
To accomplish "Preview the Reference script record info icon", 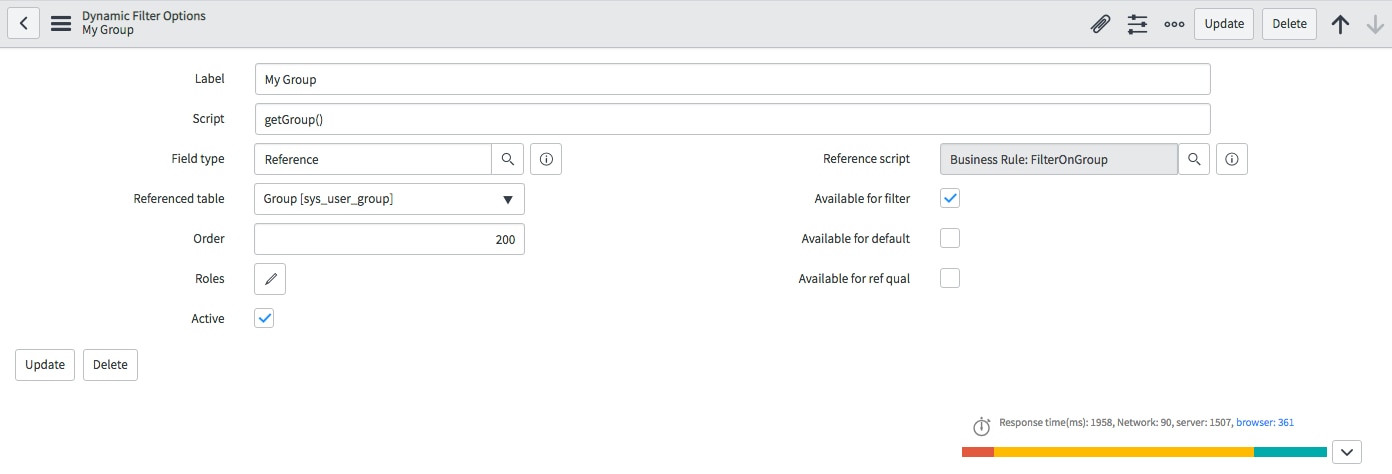I will click(x=1232, y=159).
